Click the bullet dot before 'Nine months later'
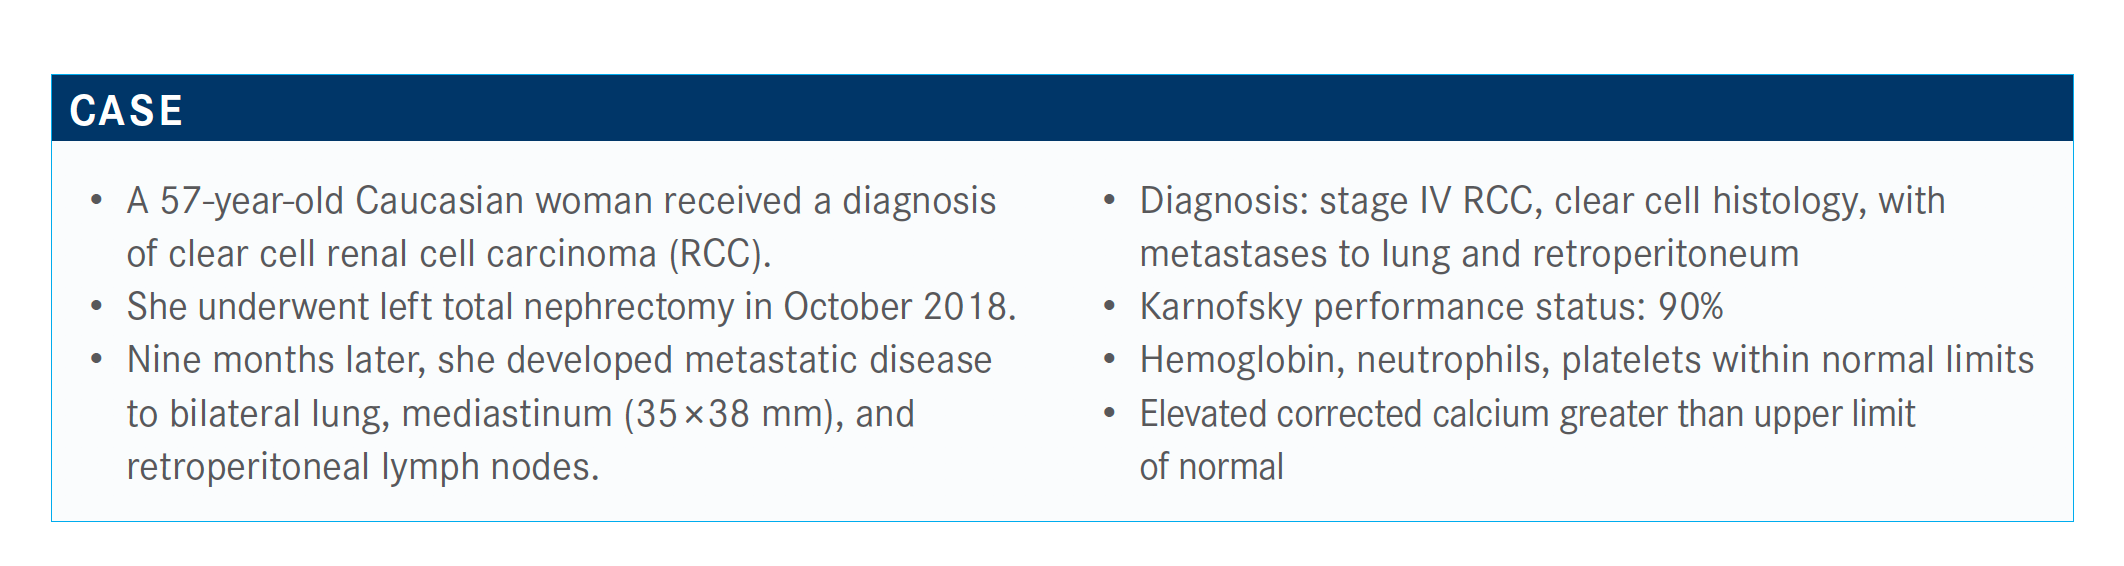This screenshot has height=566, width=2124. (x=96, y=359)
